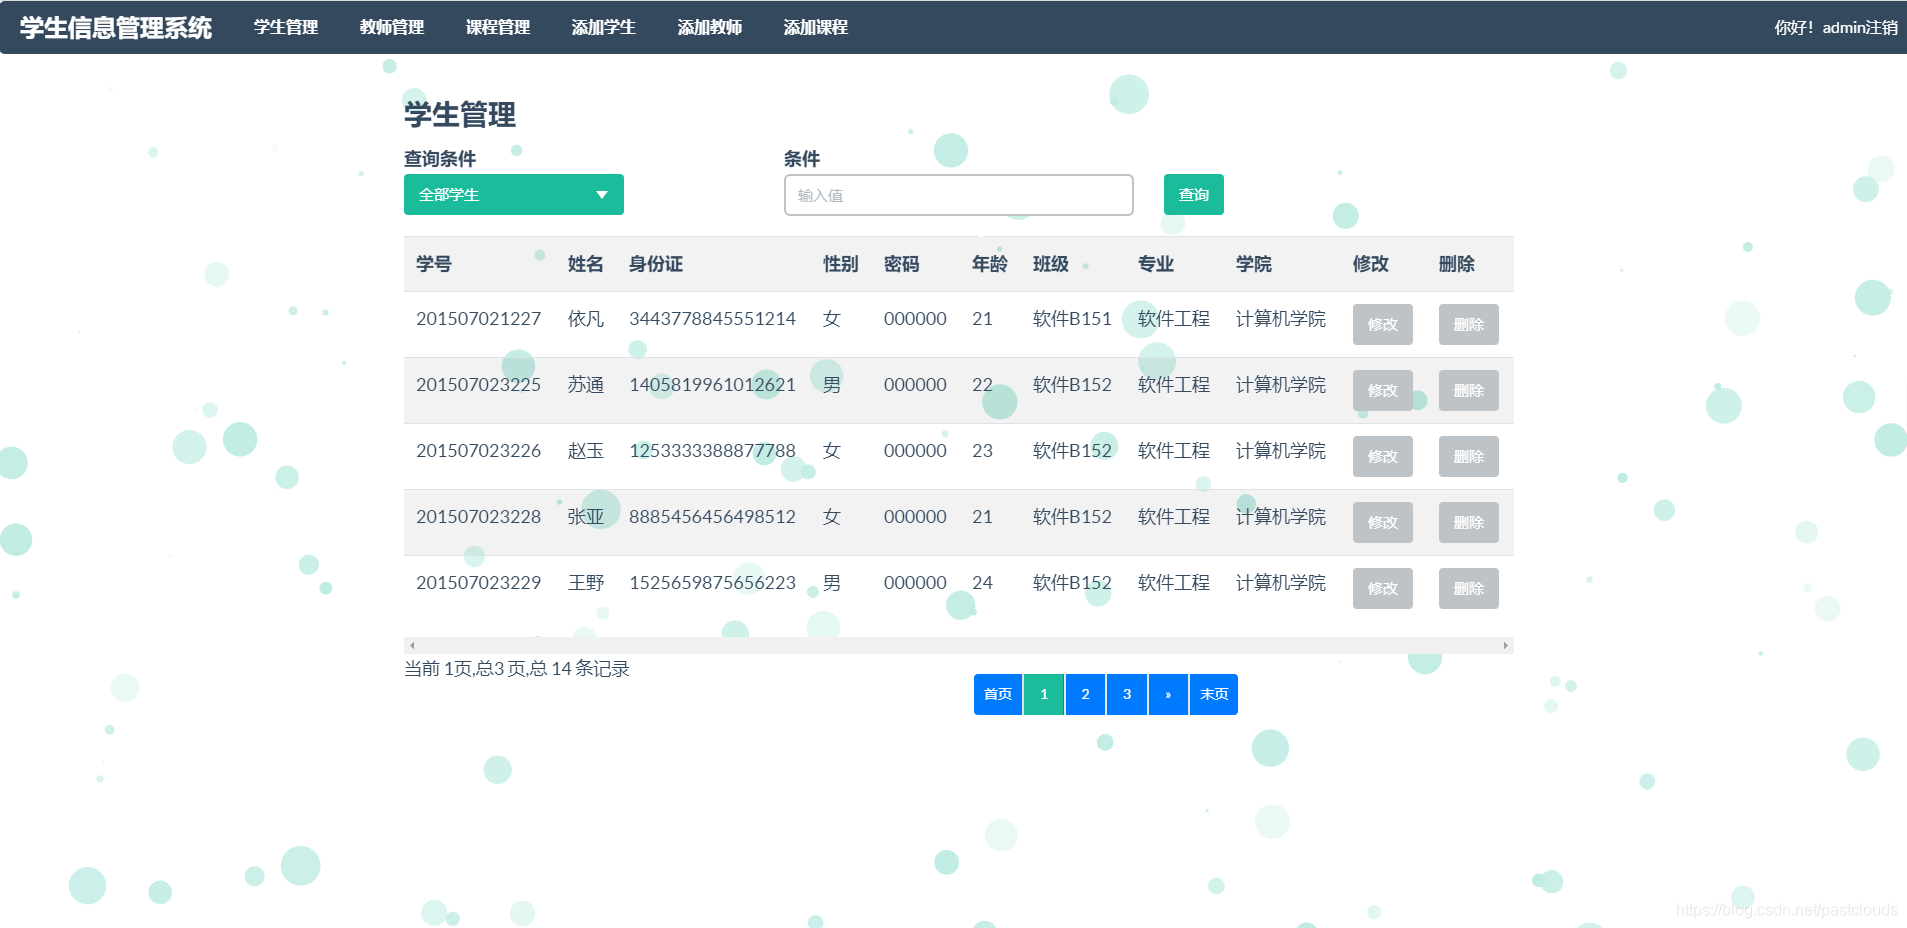Viewport: 1907px width, 928px height.
Task: Go to 添加教师 page
Action: (x=710, y=27)
